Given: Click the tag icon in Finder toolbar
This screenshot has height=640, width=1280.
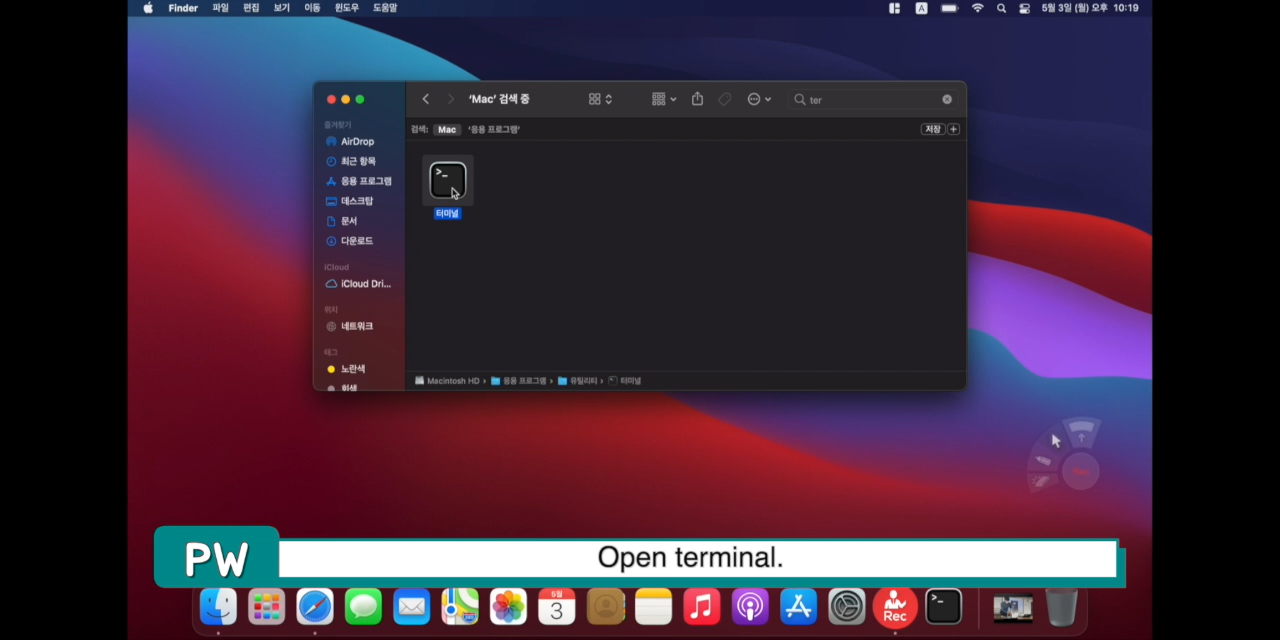Looking at the screenshot, I should [x=725, y=99].
